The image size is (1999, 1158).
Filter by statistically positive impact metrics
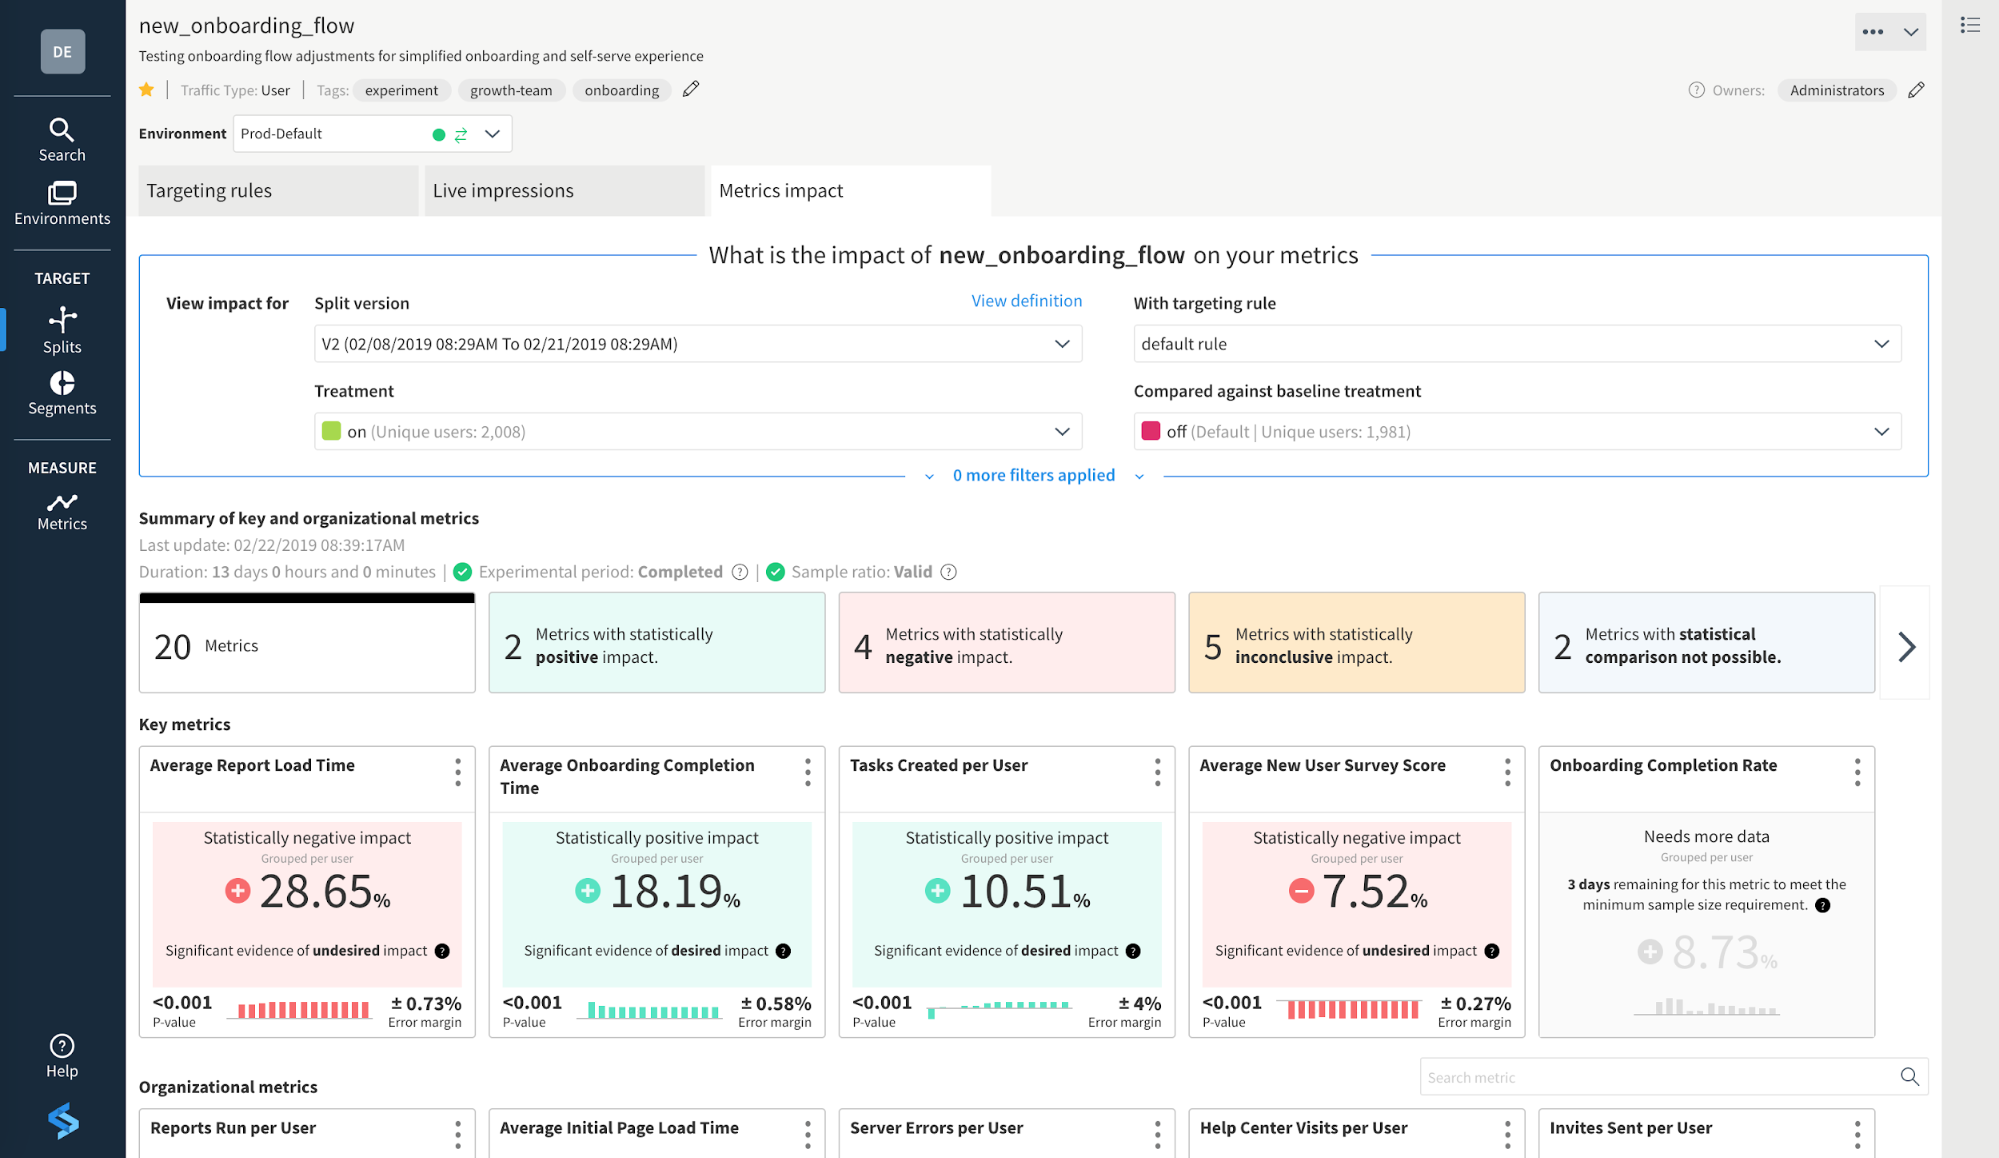(656, 643)
